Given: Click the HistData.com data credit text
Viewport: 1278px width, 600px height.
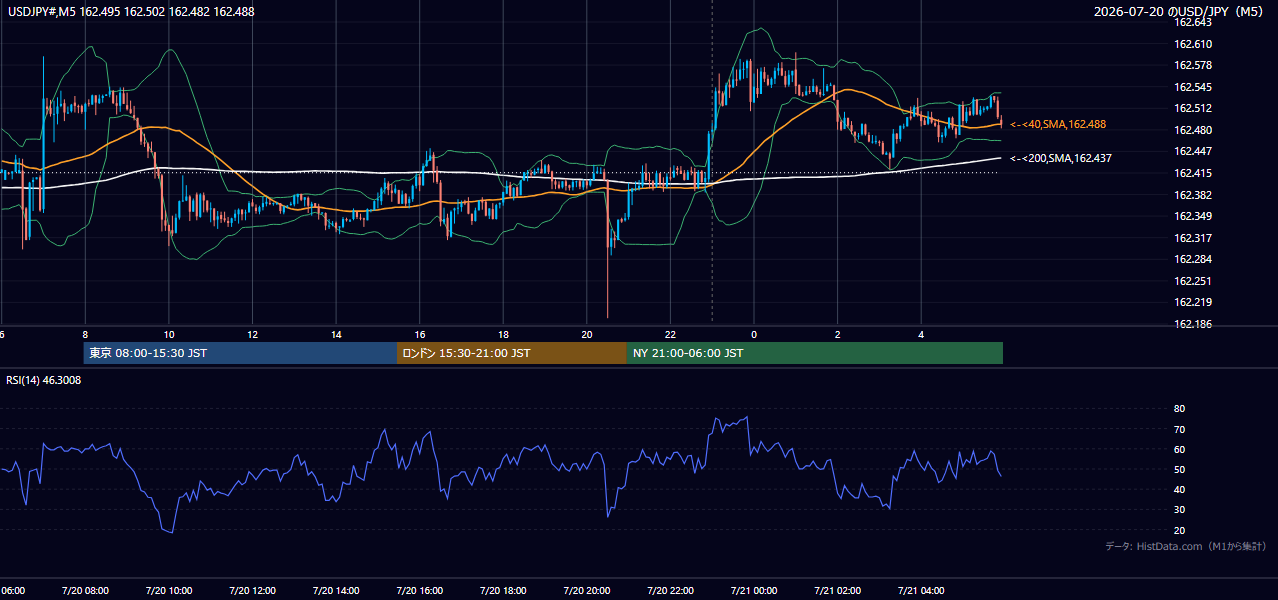Looking at the screenshot, I should coord(1186,546).
